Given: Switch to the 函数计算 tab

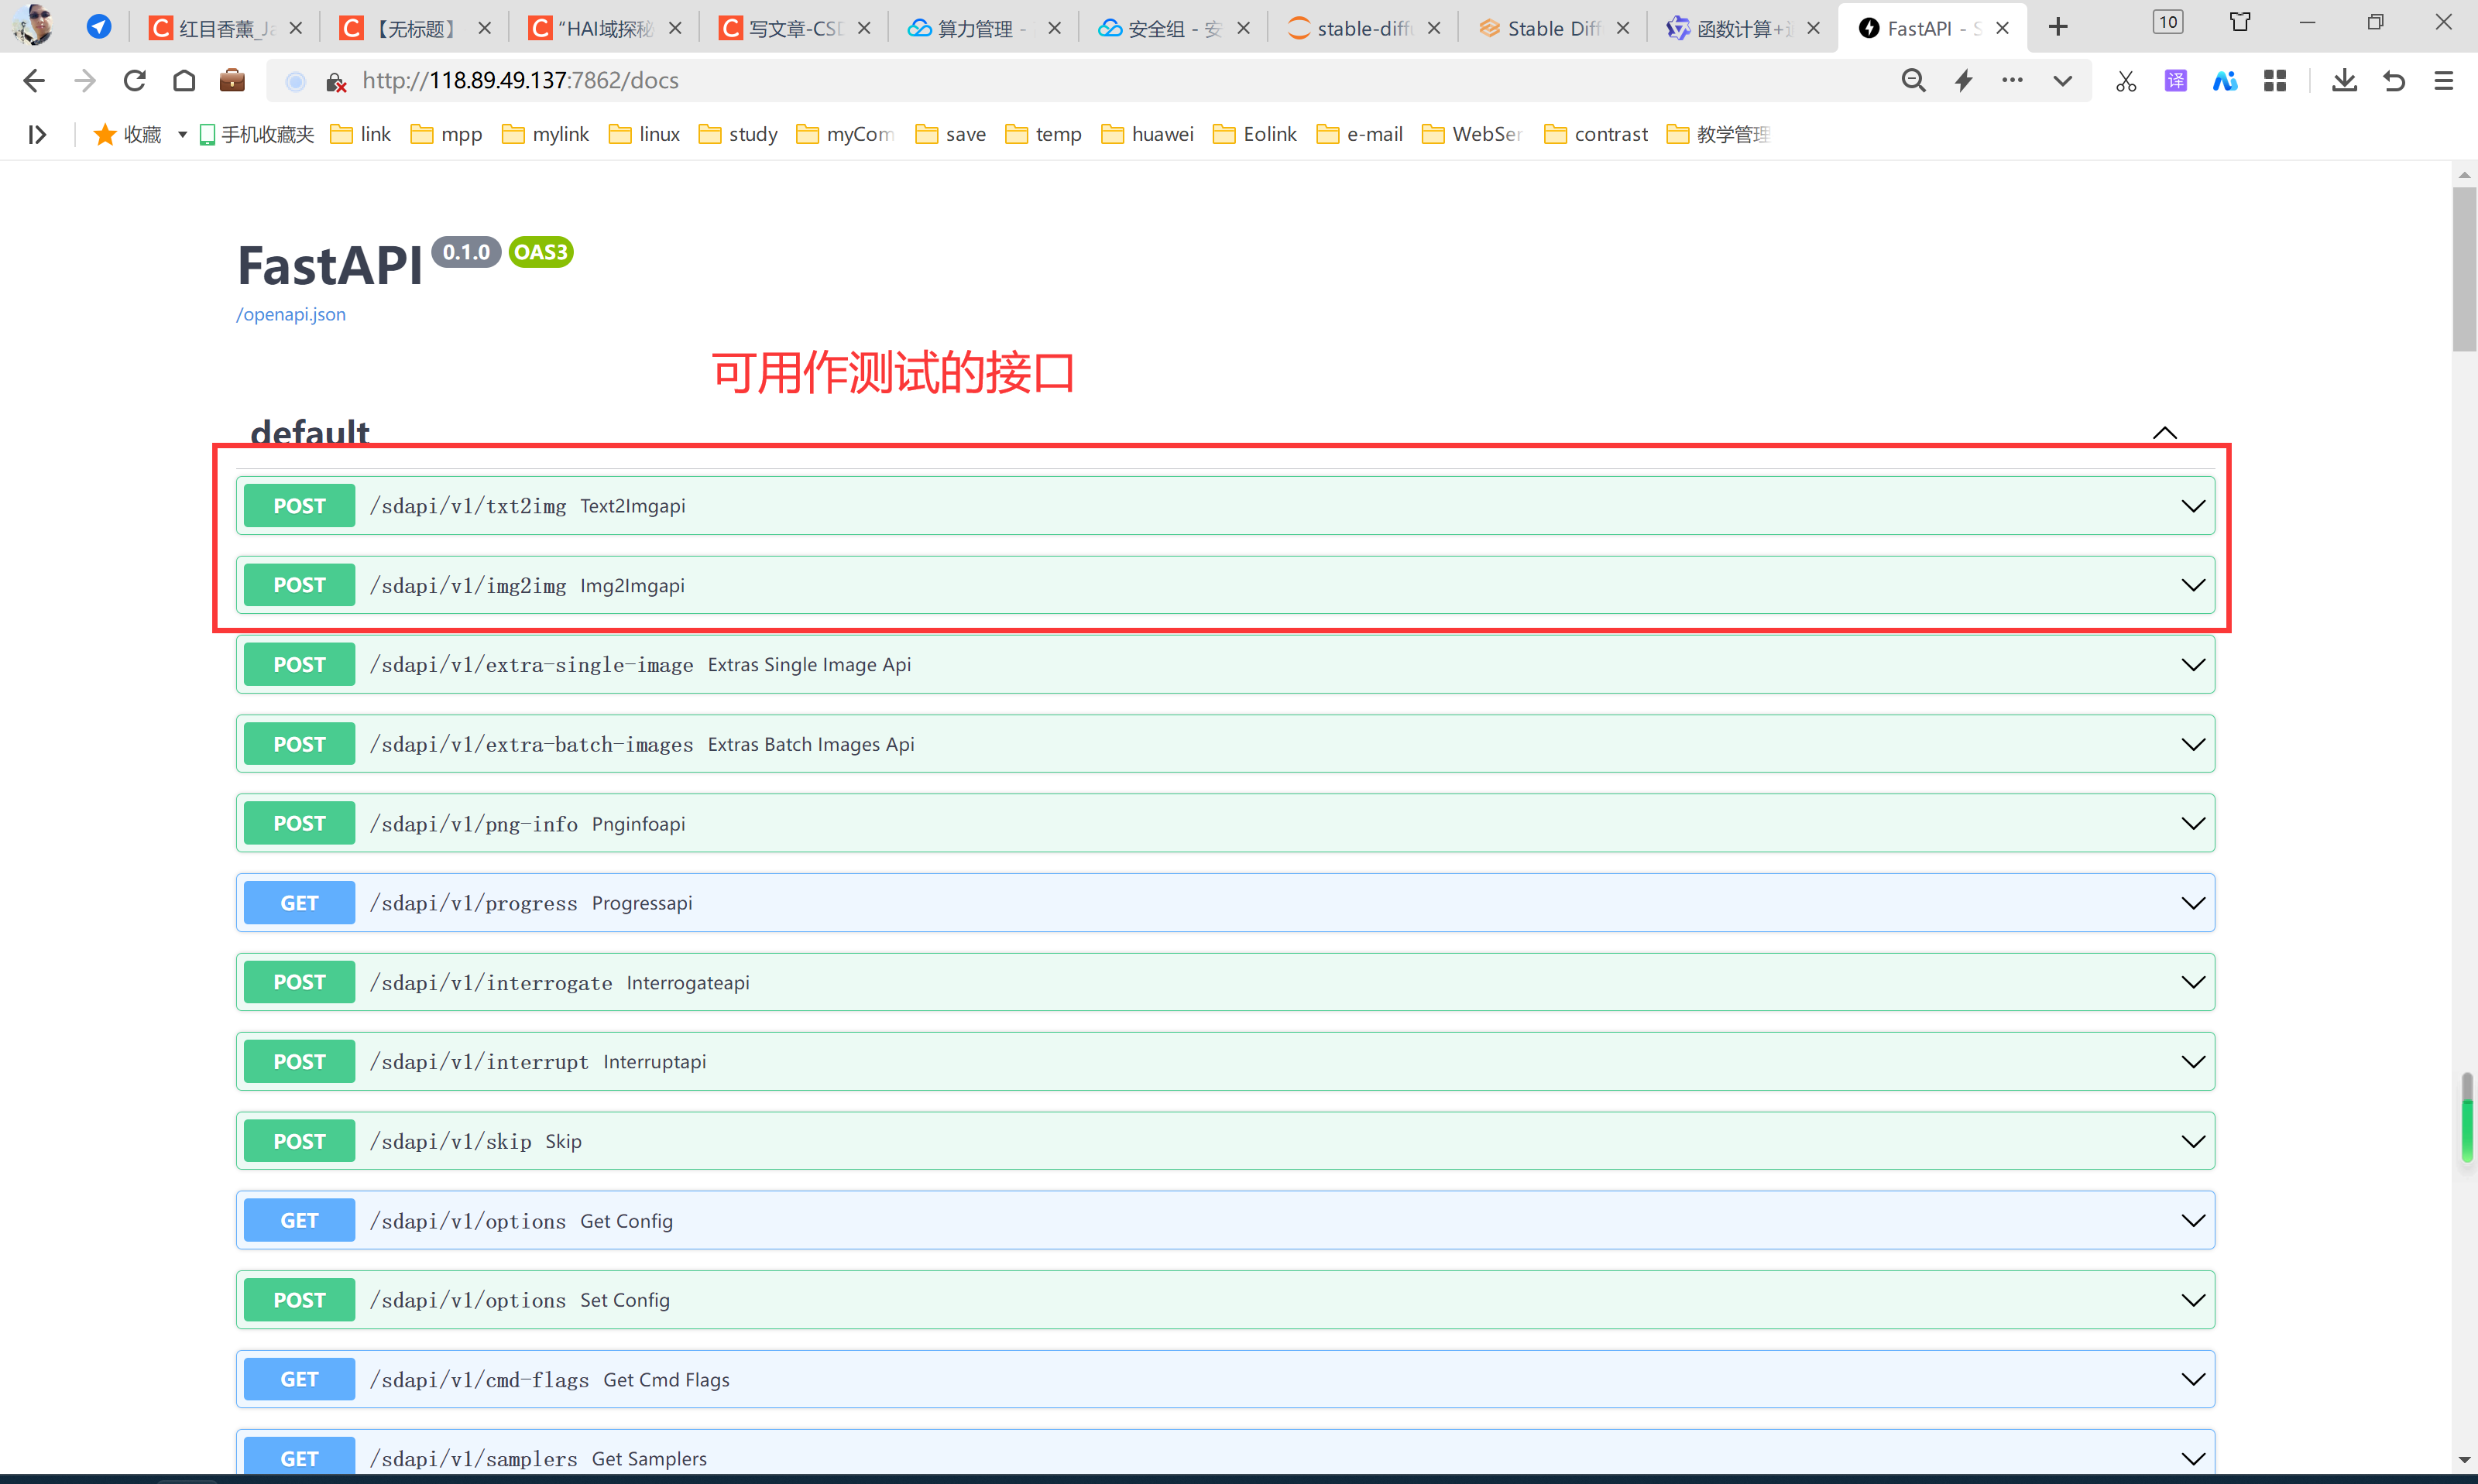Looking at the screenshot, I should pos(1743,28).
